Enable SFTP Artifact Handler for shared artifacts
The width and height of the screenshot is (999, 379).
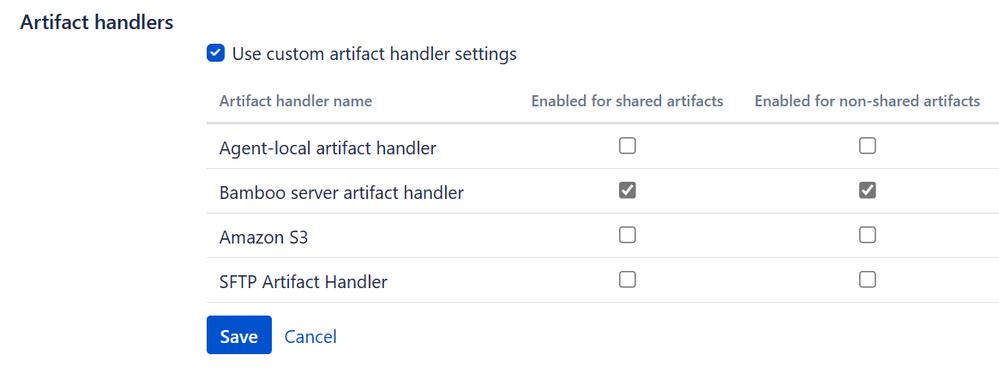tap(628, 280)
